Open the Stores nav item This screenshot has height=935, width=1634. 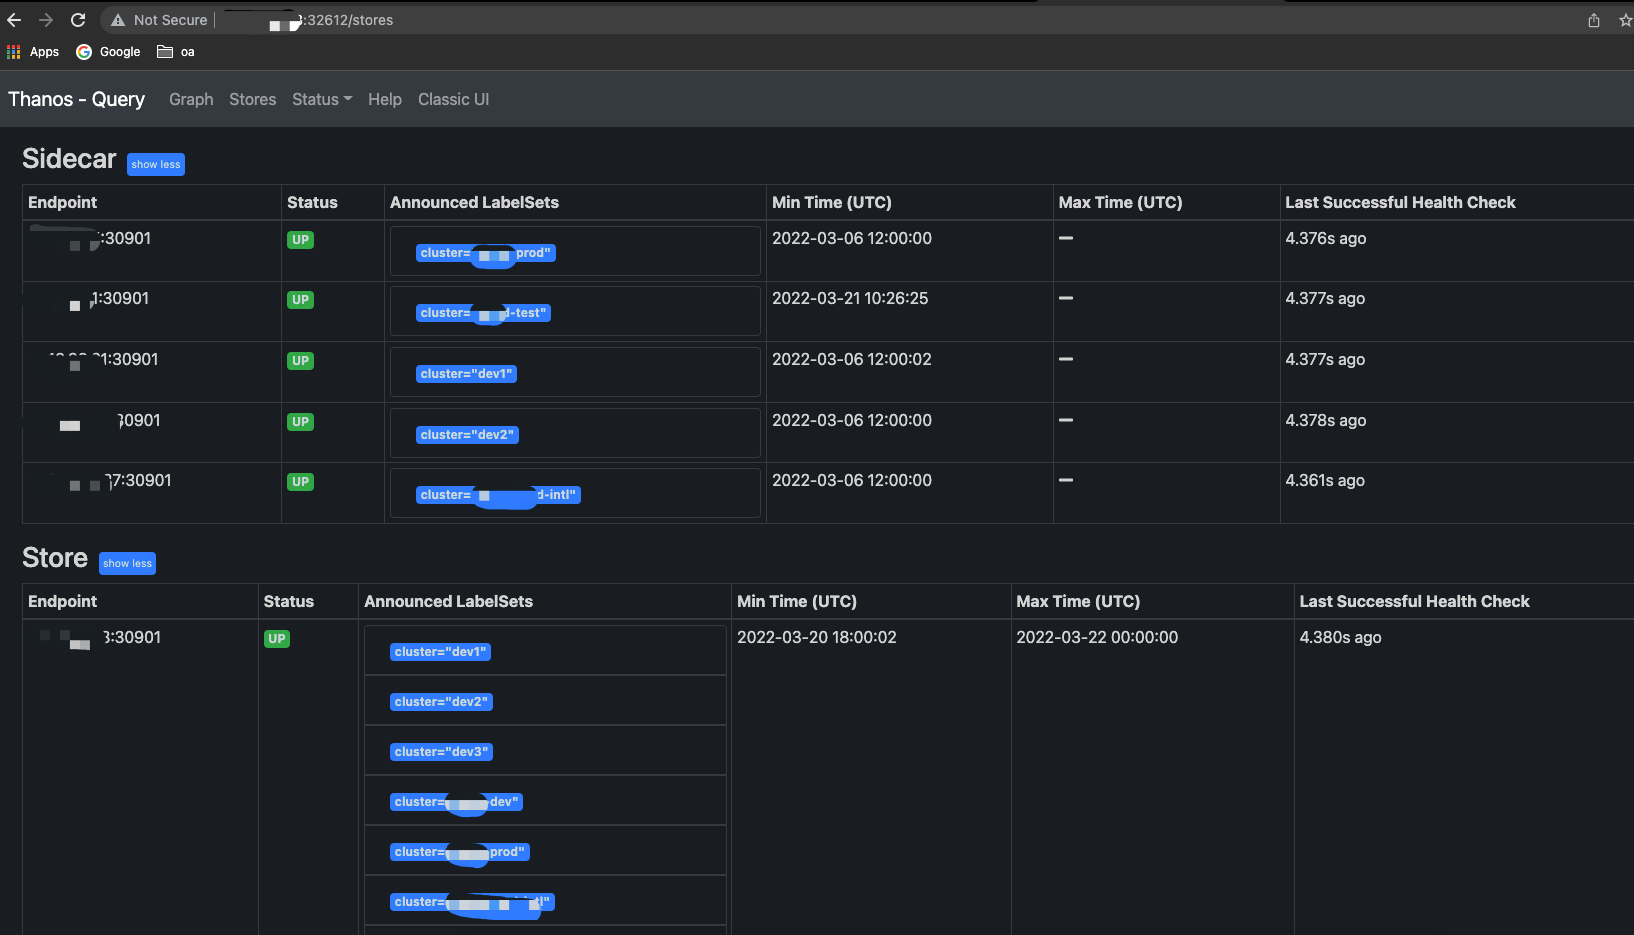pos(252,99)
